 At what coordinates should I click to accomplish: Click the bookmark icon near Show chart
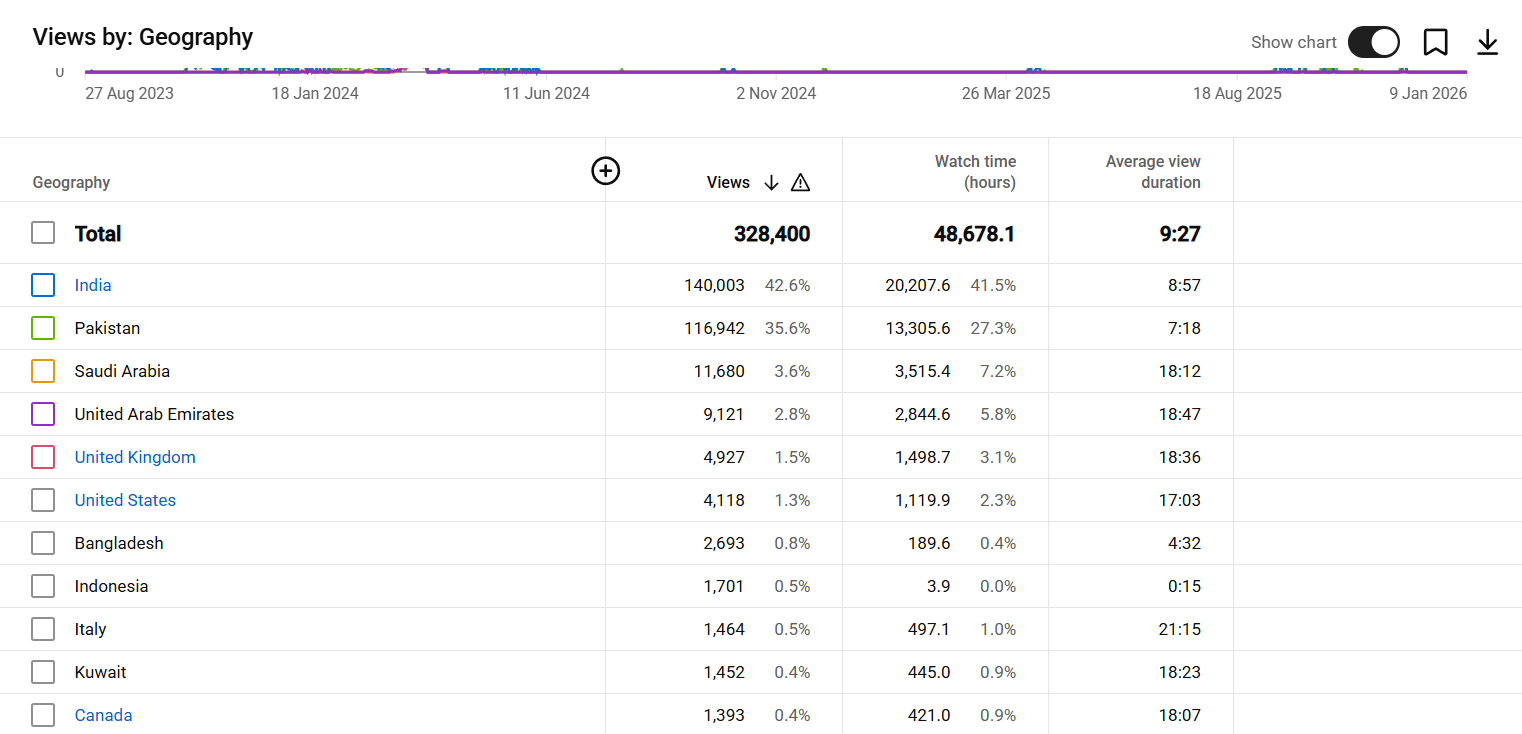1435,42
